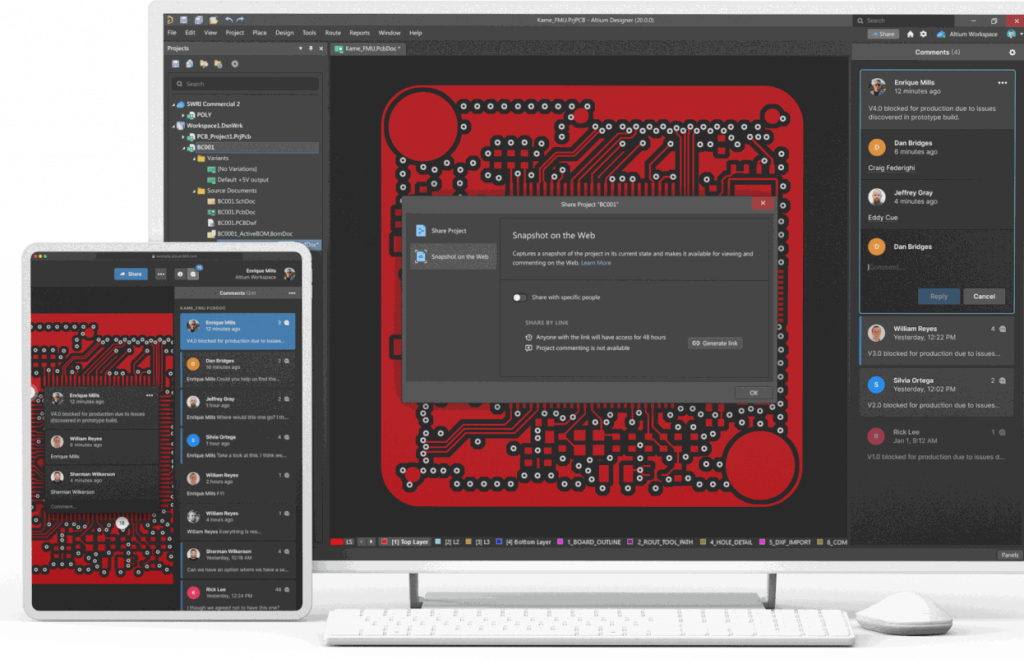Collapse the Variants folder

pyautogui.click(x=194, y=159)
